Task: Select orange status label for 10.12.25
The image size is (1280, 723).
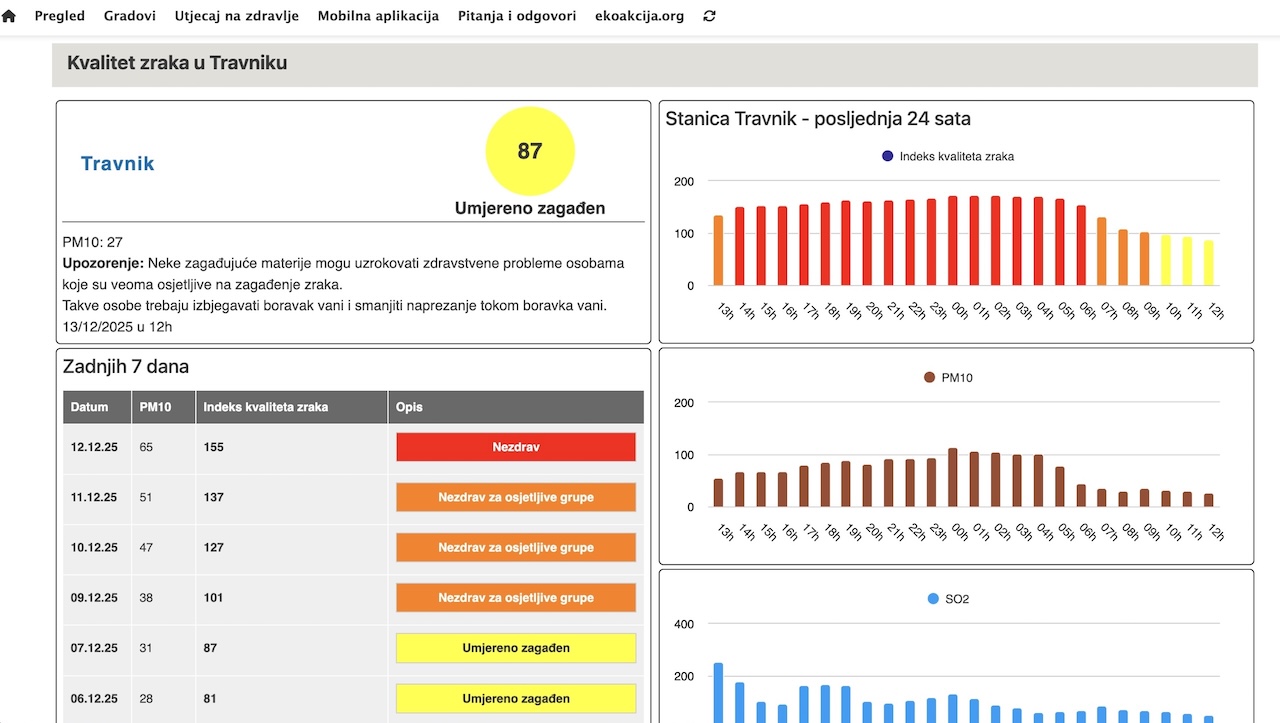Action: click(x=516, y=547)
